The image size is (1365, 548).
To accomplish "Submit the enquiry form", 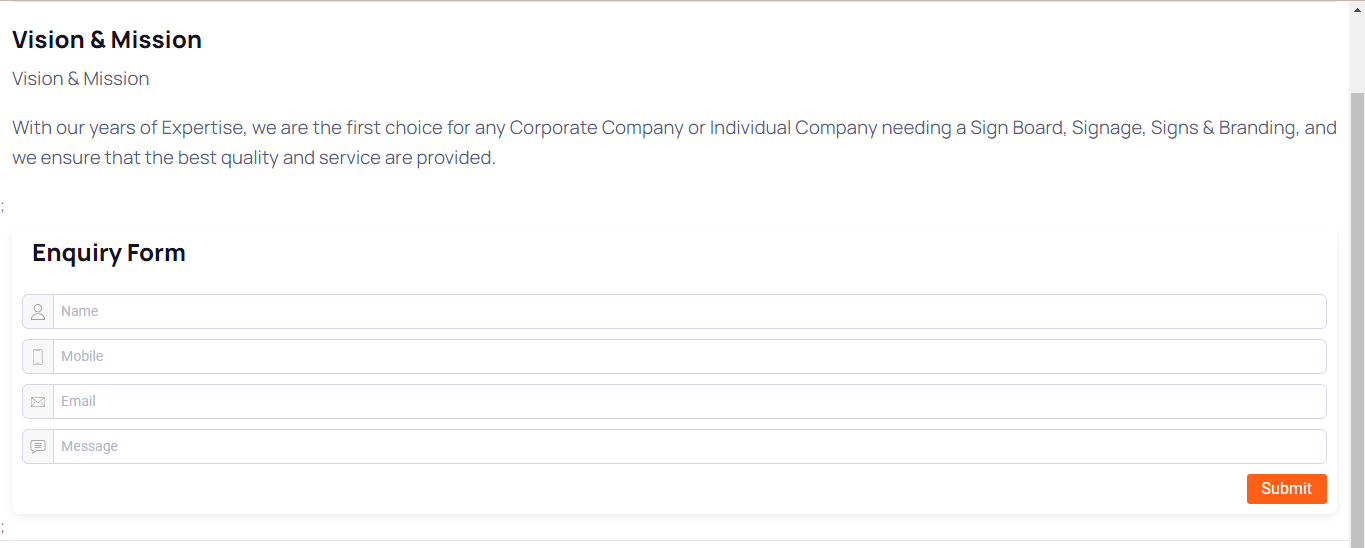I will [x=1286, y=489].
